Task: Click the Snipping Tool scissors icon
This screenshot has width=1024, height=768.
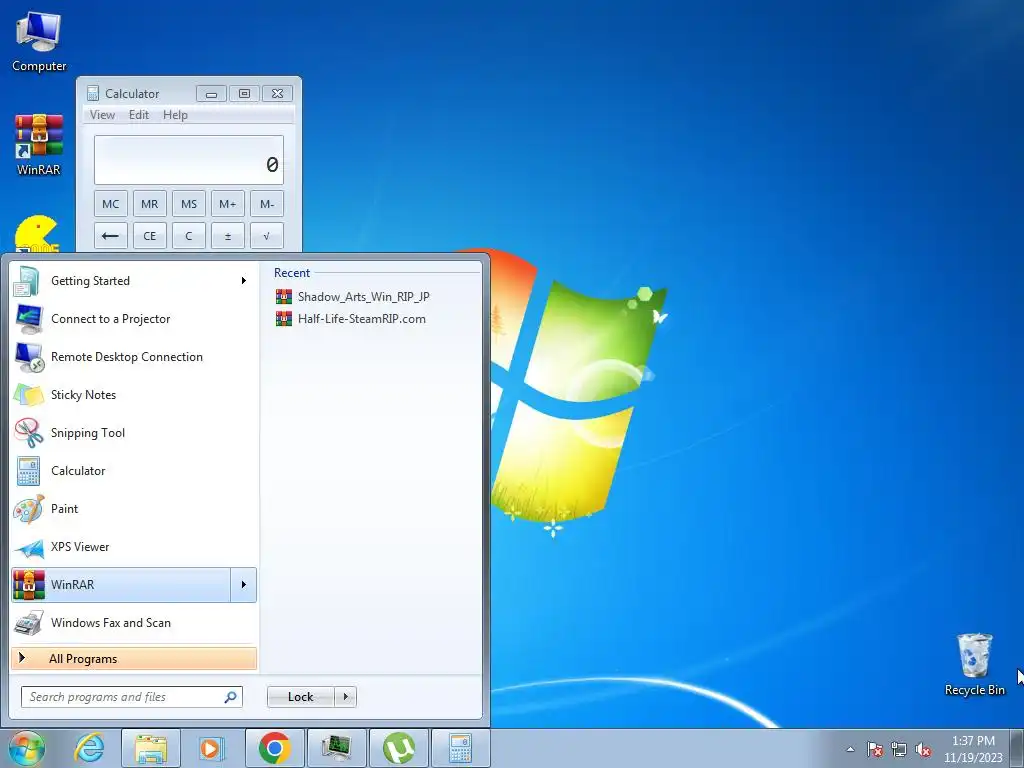Action: coord(29,432)
